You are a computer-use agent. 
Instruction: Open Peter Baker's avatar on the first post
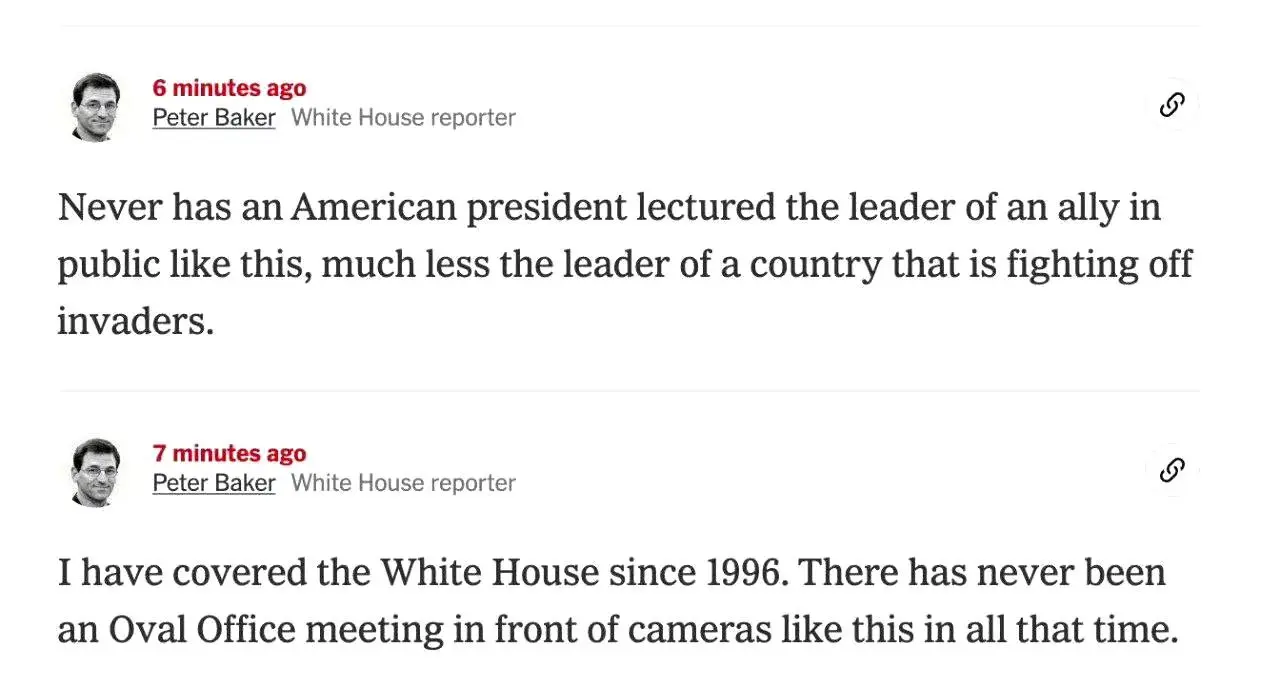click(97, 106)
